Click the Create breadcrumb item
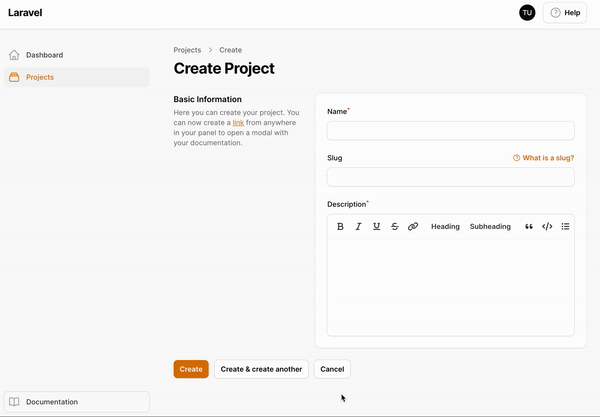 pos(230,50)
